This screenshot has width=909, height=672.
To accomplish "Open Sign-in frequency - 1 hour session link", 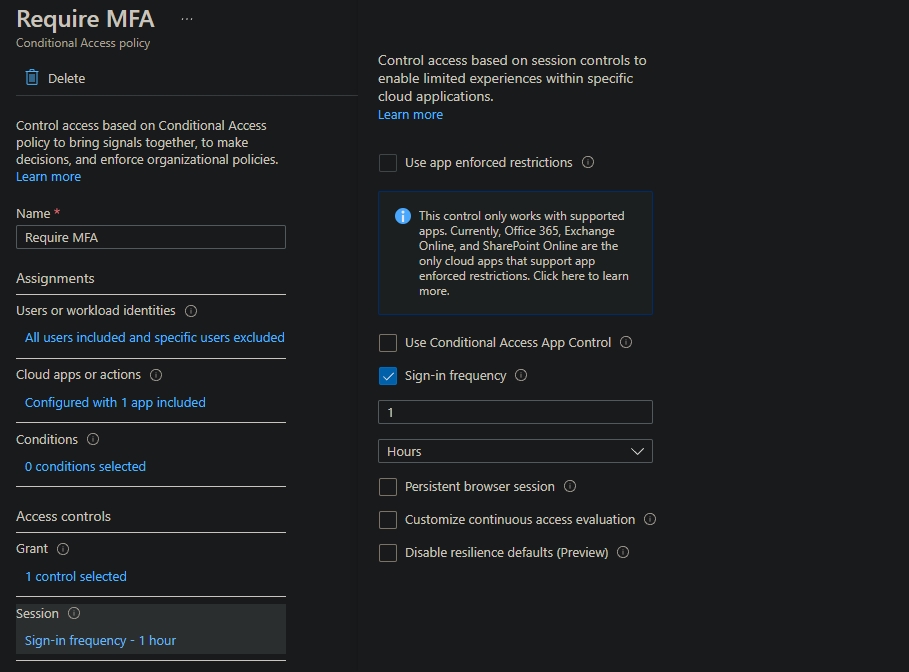I will pos(100,640).
